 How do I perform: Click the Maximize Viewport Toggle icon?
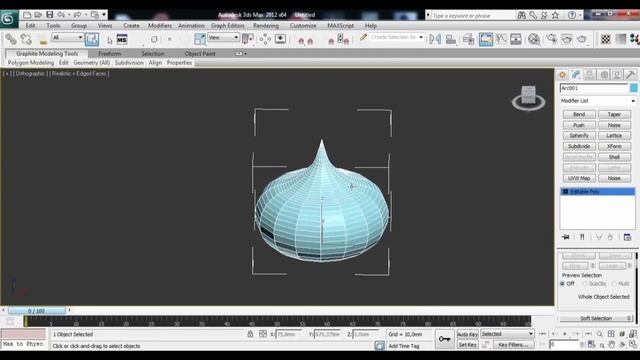[x=633, y=345]
